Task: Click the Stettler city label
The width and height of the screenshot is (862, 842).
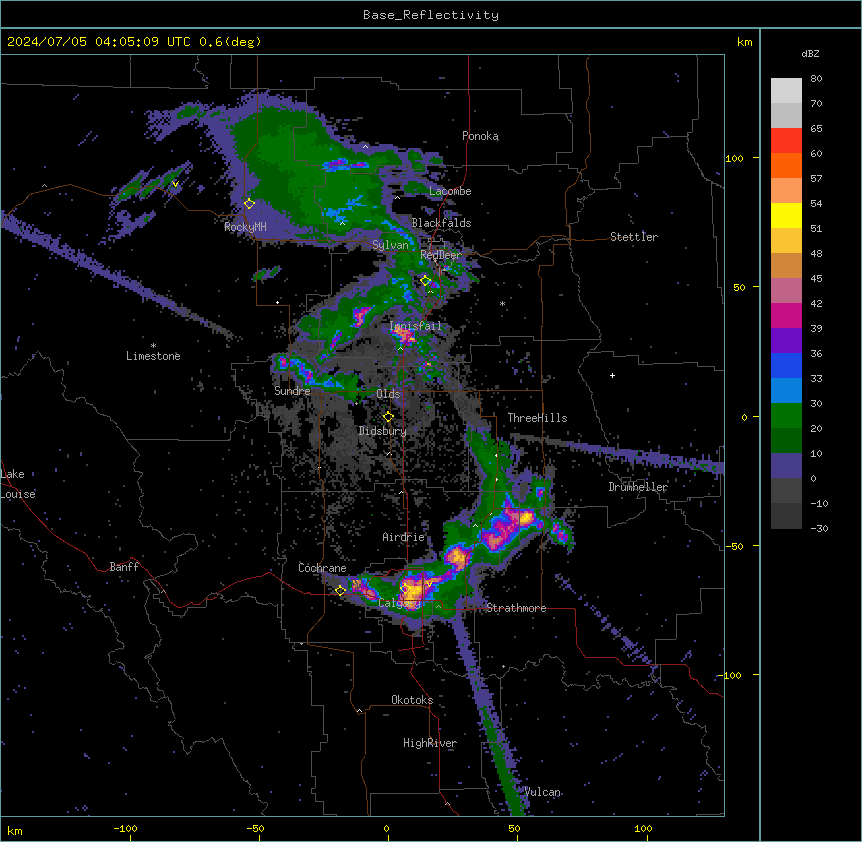Action: pyautogui.click(x=634, y=237)
